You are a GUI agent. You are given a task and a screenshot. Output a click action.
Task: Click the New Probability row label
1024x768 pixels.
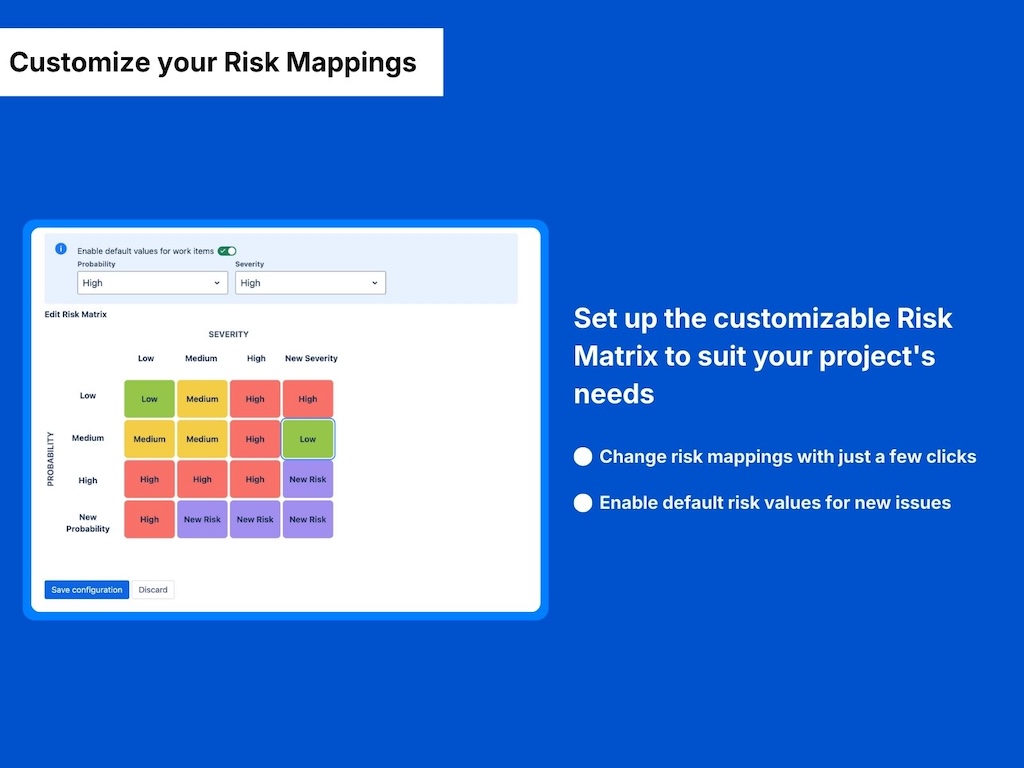coord(88,523)
